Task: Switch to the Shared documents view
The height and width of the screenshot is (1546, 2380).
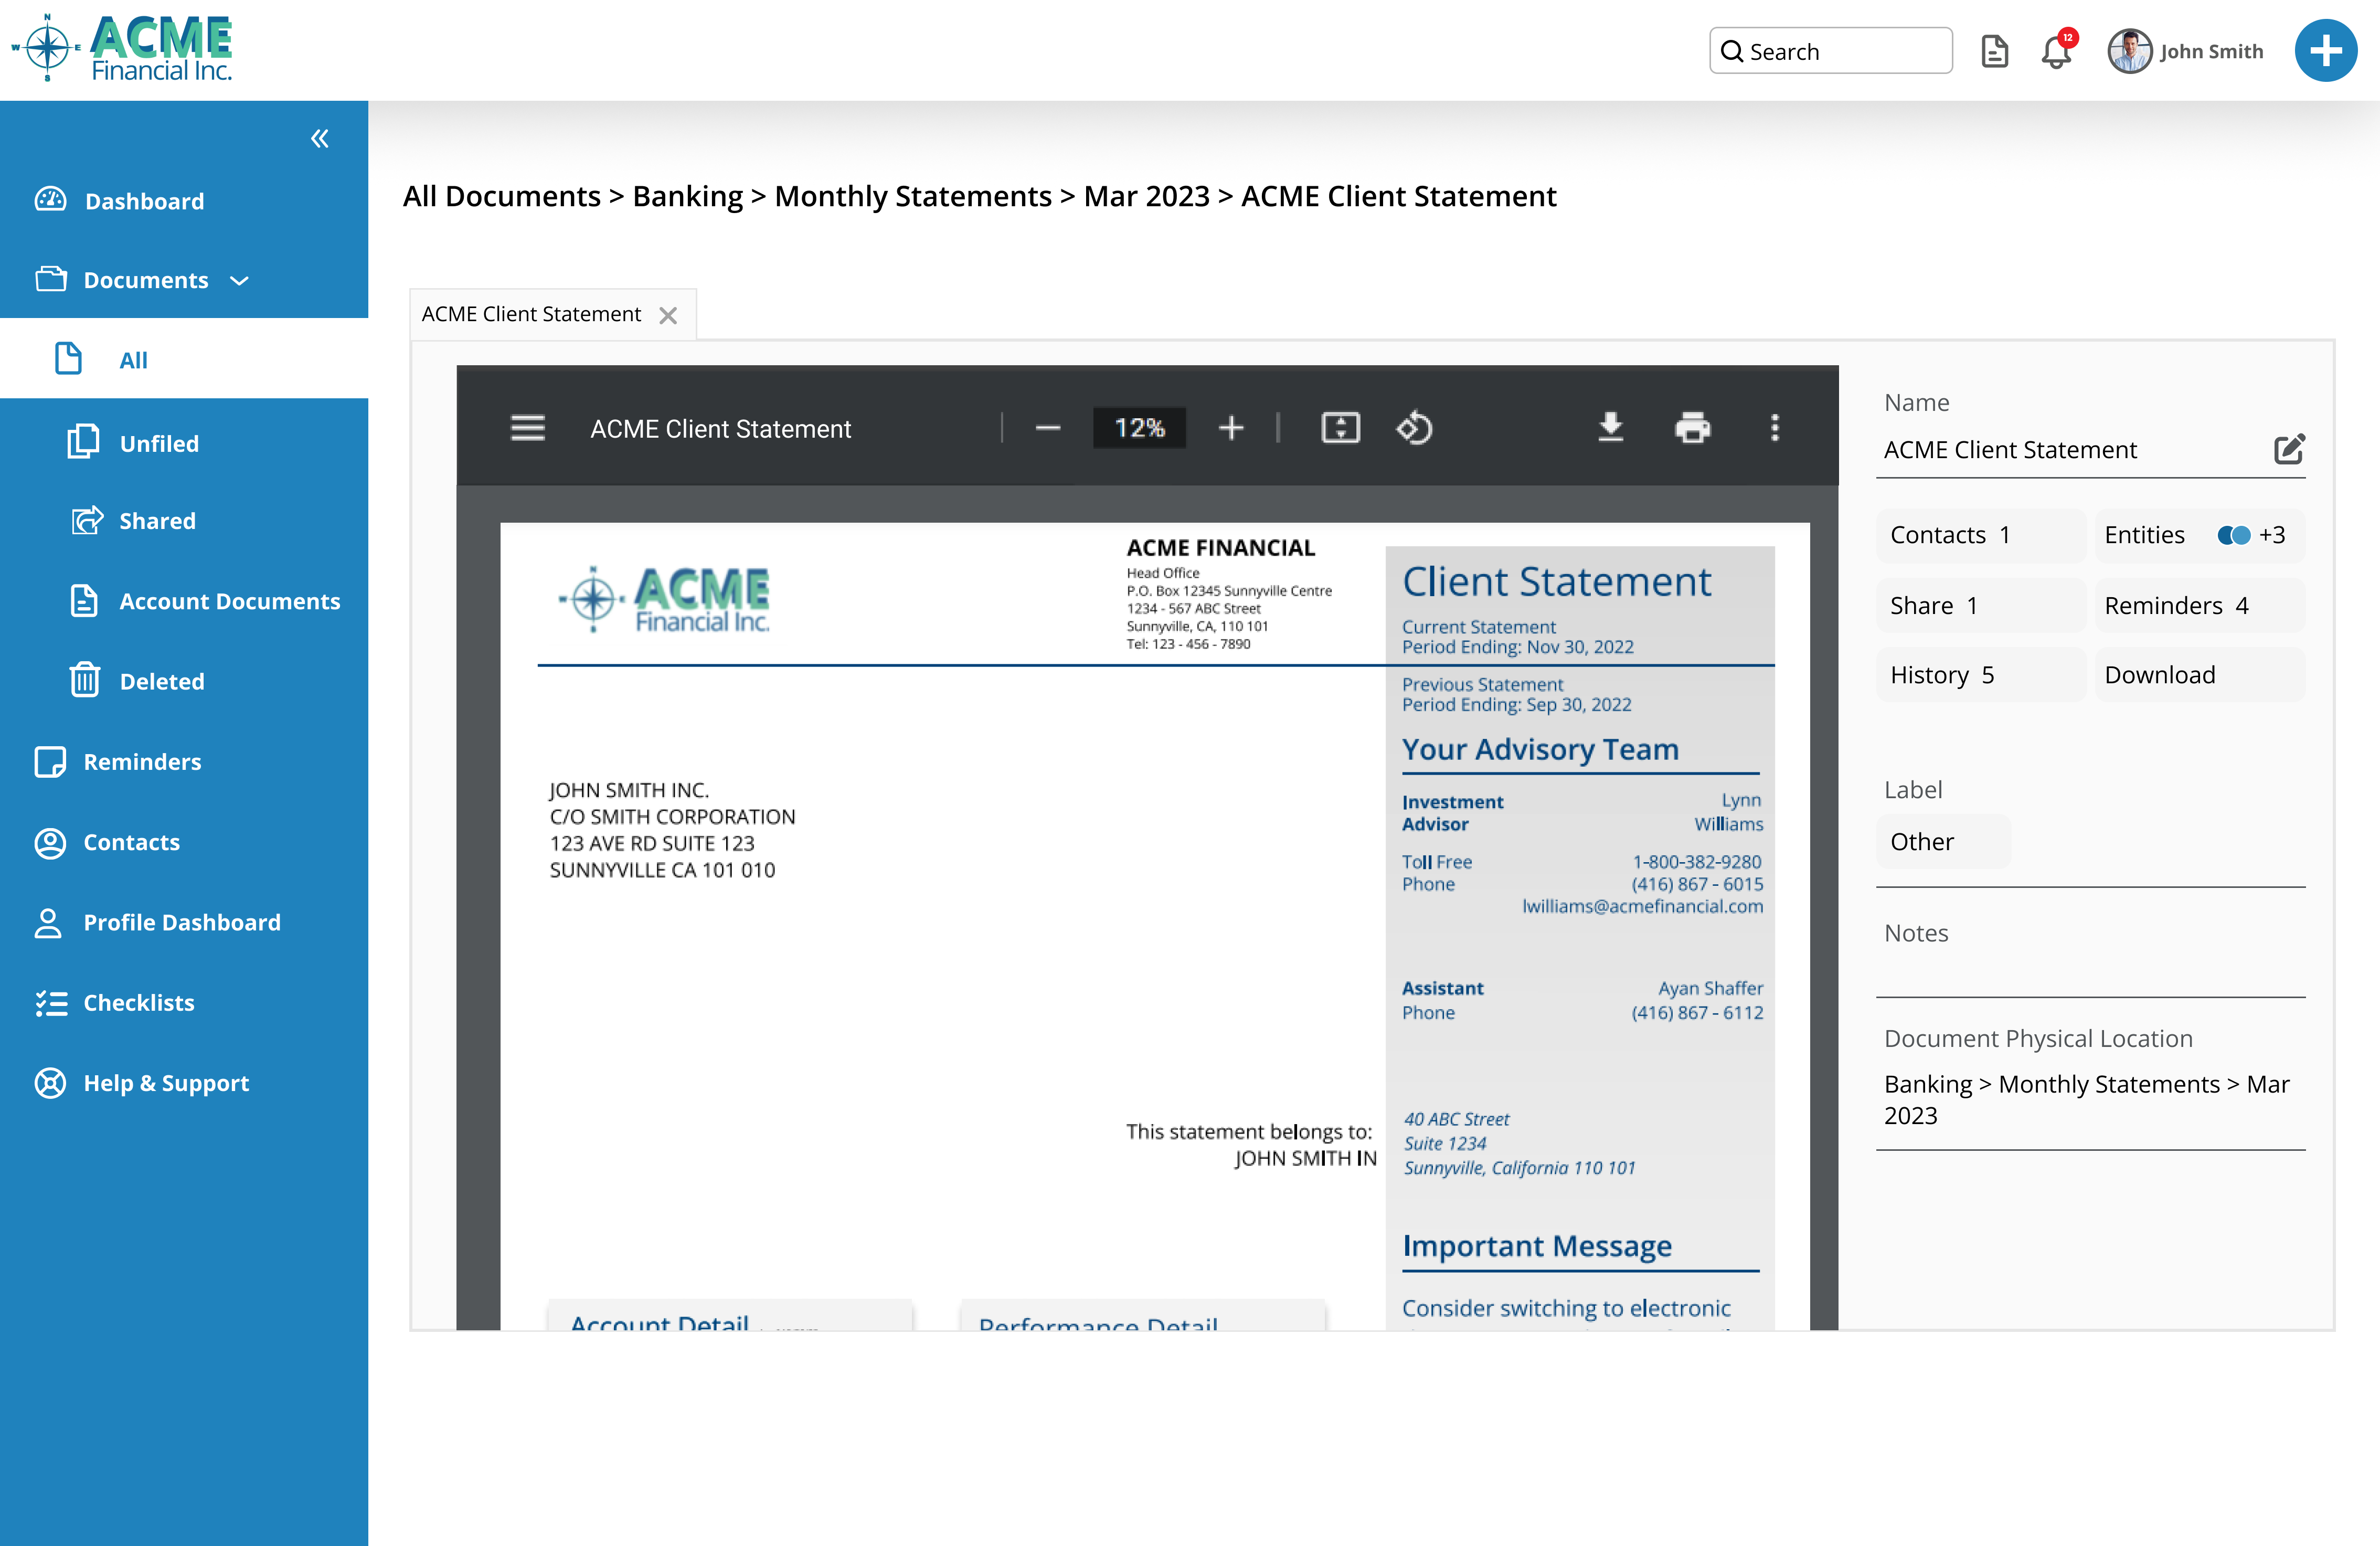Action: tap(157, 520)
